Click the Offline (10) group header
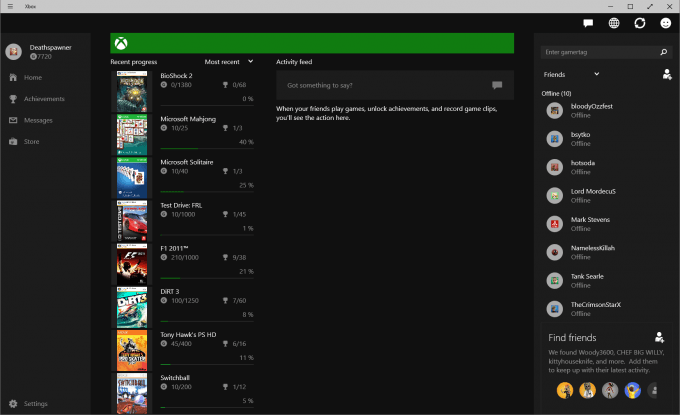Screen dimensions: 680x415 click(x=556, y=93)
